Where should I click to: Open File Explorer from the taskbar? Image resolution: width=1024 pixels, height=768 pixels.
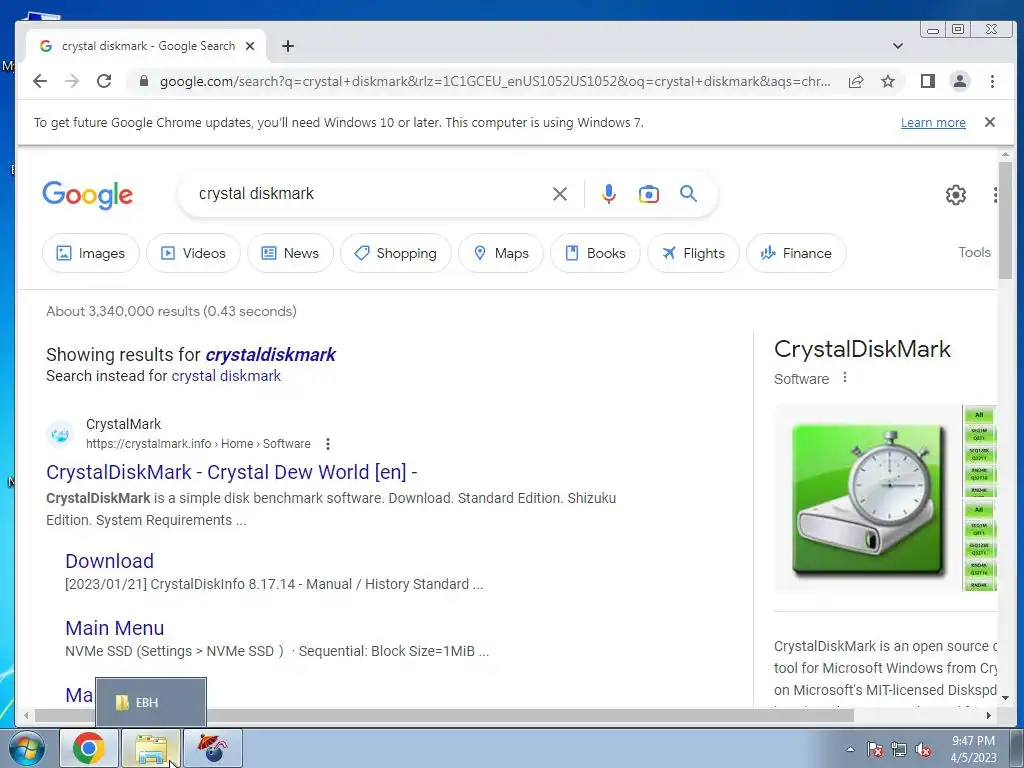click(151, 748)
